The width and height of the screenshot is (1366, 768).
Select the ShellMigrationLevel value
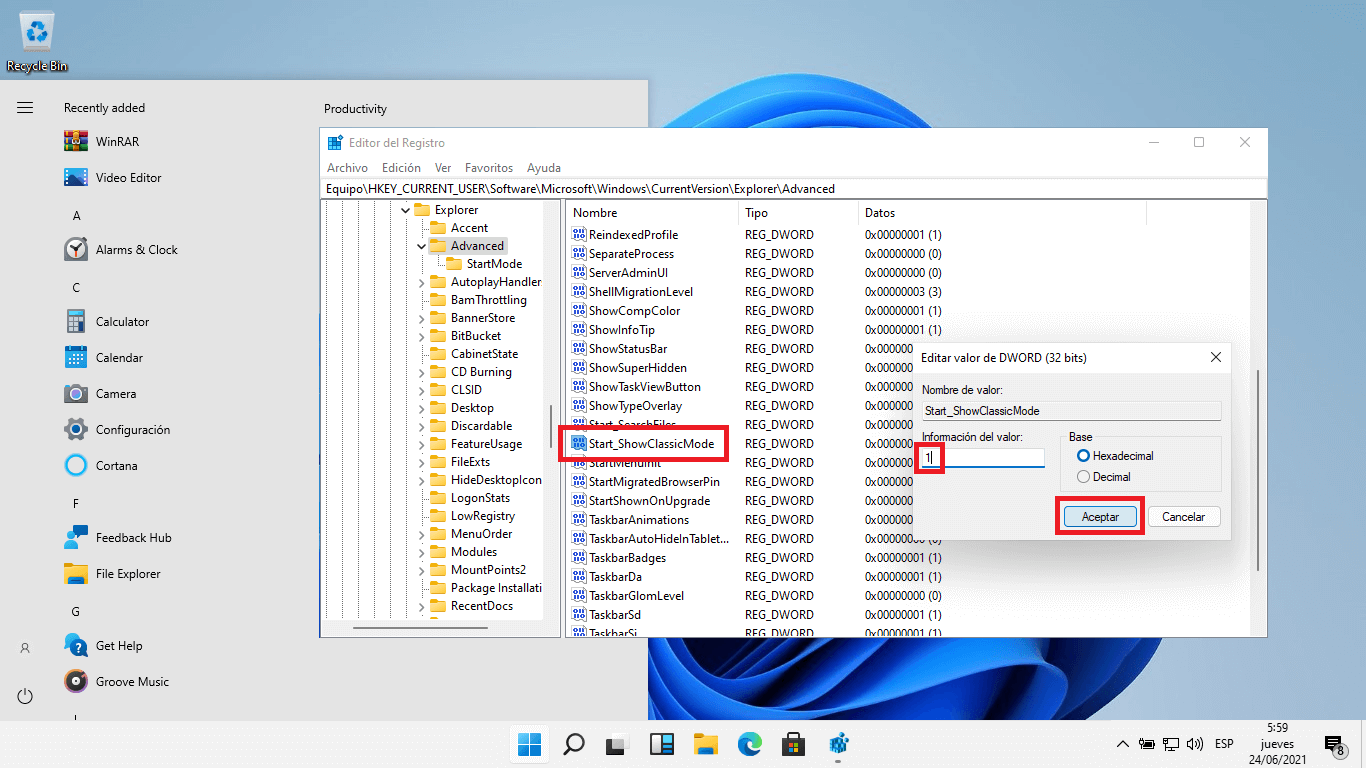pyautogui.click(x=641, y=292)
